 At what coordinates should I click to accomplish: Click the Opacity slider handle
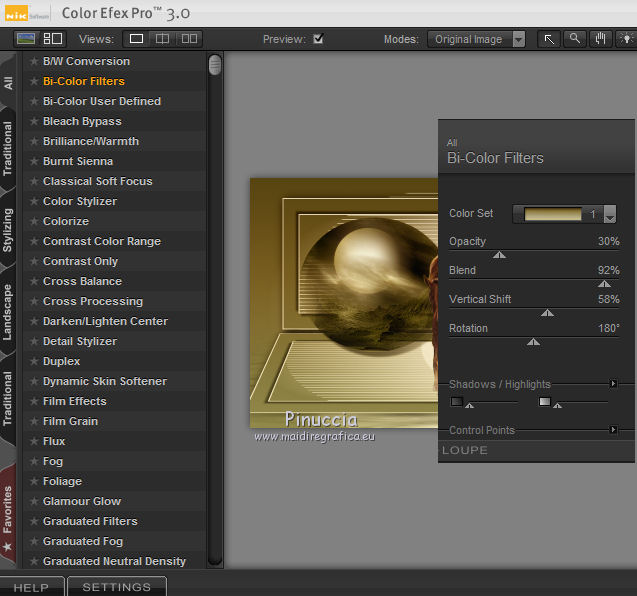click(499, 255)
